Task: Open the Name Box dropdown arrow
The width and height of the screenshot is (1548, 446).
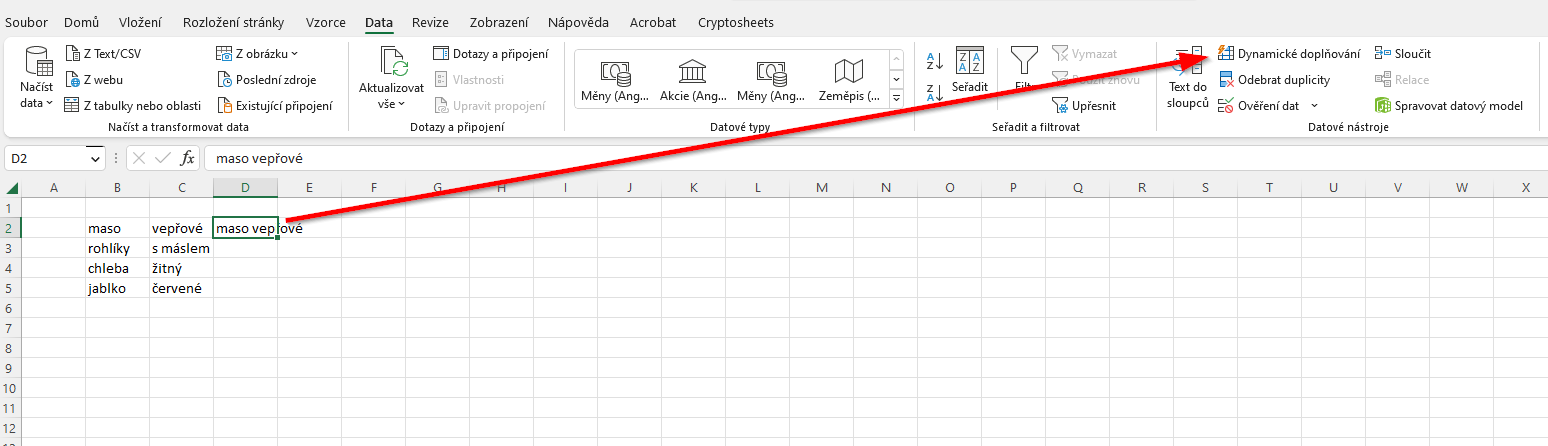Action: coord(96,158)
